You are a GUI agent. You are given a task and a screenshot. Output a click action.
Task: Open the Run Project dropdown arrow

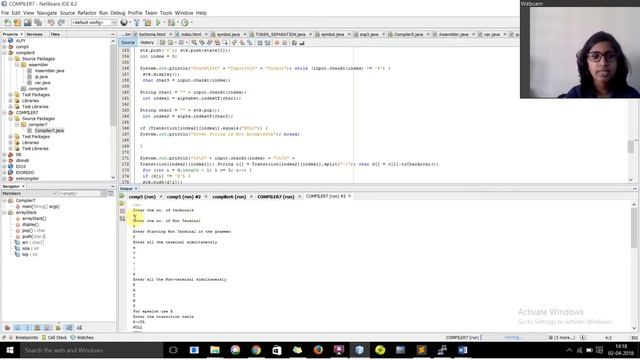click(164, 23)
